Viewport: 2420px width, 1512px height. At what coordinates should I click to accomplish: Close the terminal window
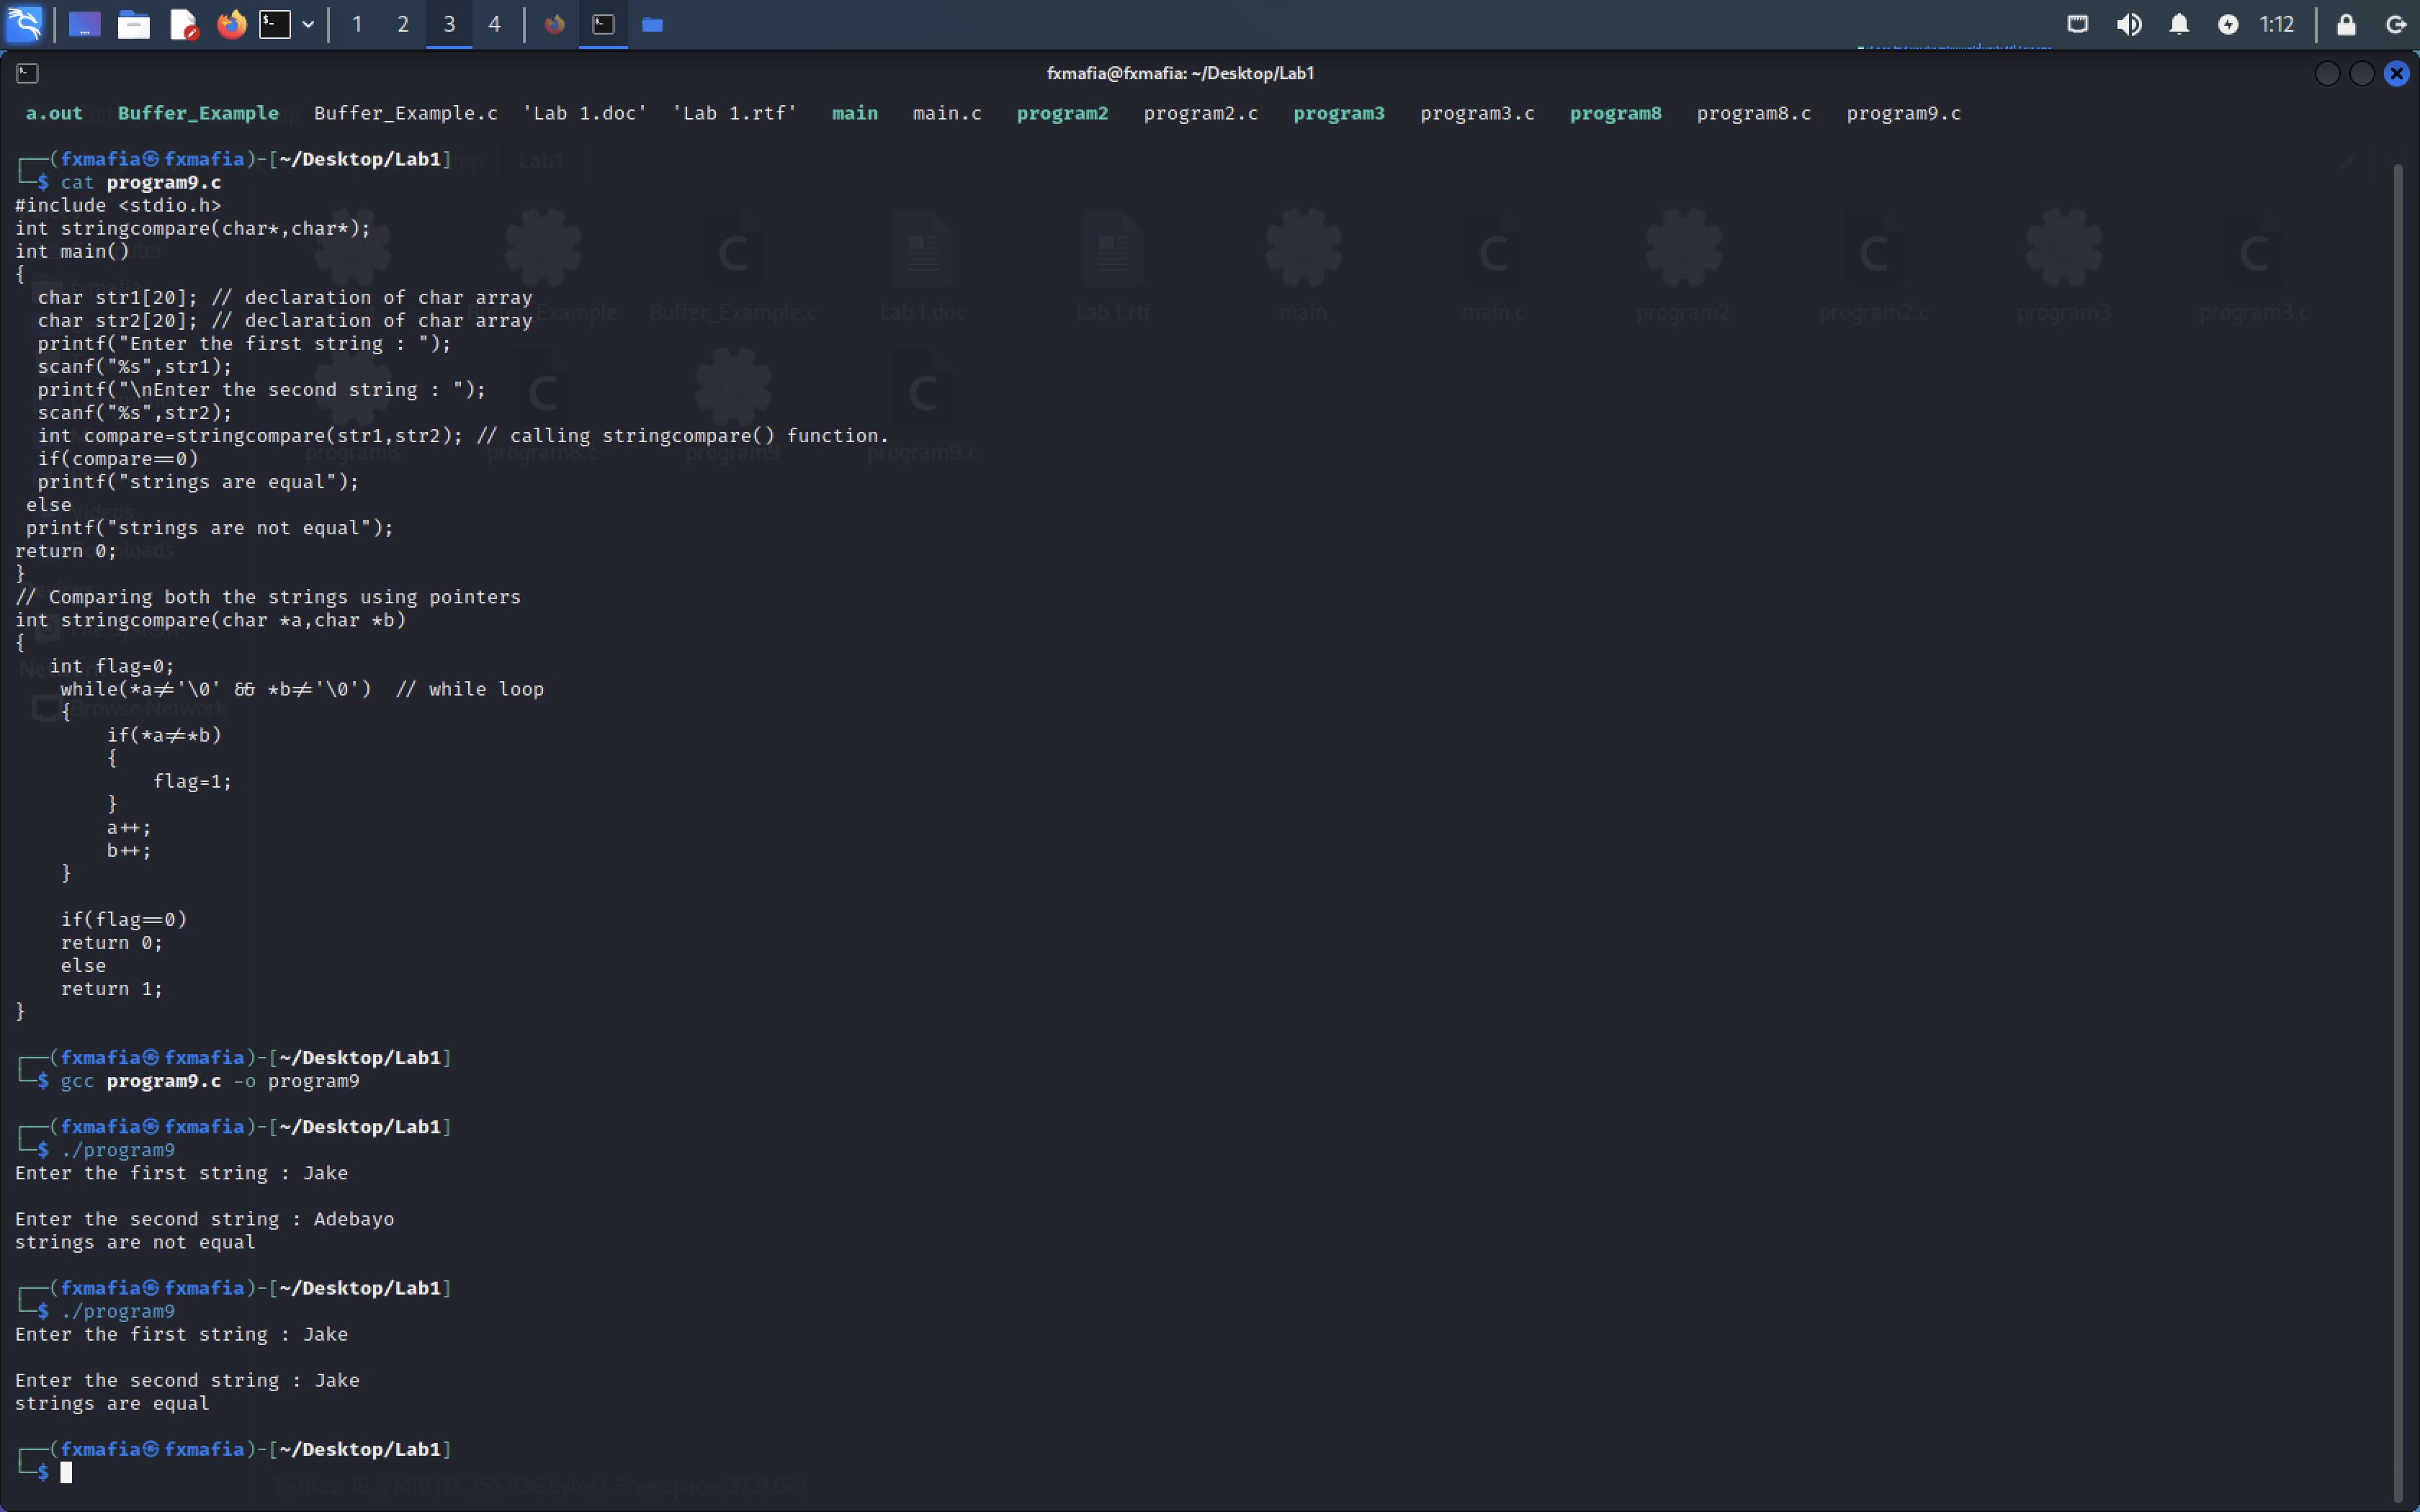coord(2397,73)
